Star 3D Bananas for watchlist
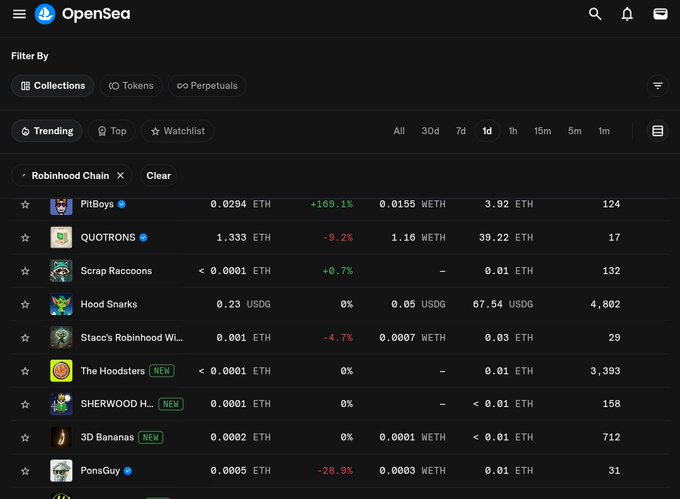680x499 pixels. 25,437
